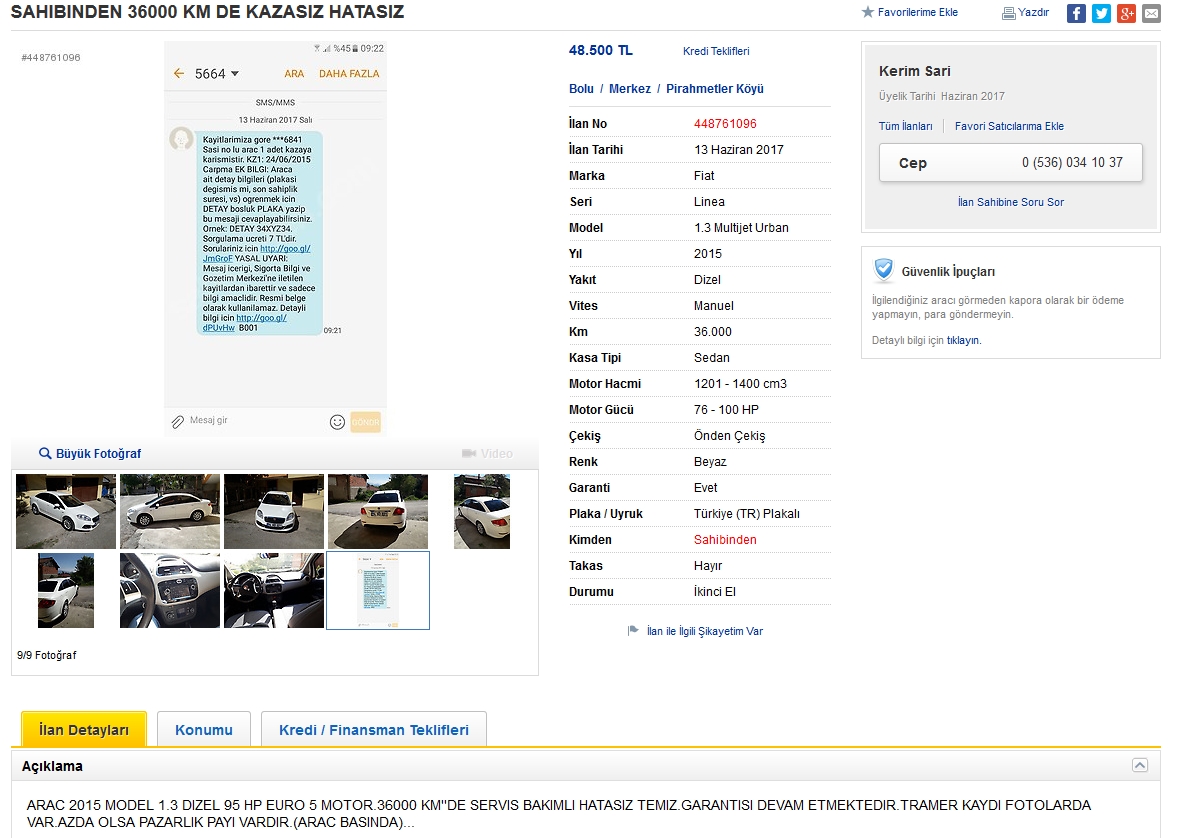Collapse the Açıklama section
Screen dimensions: 1186x838
pos(1140,765)
